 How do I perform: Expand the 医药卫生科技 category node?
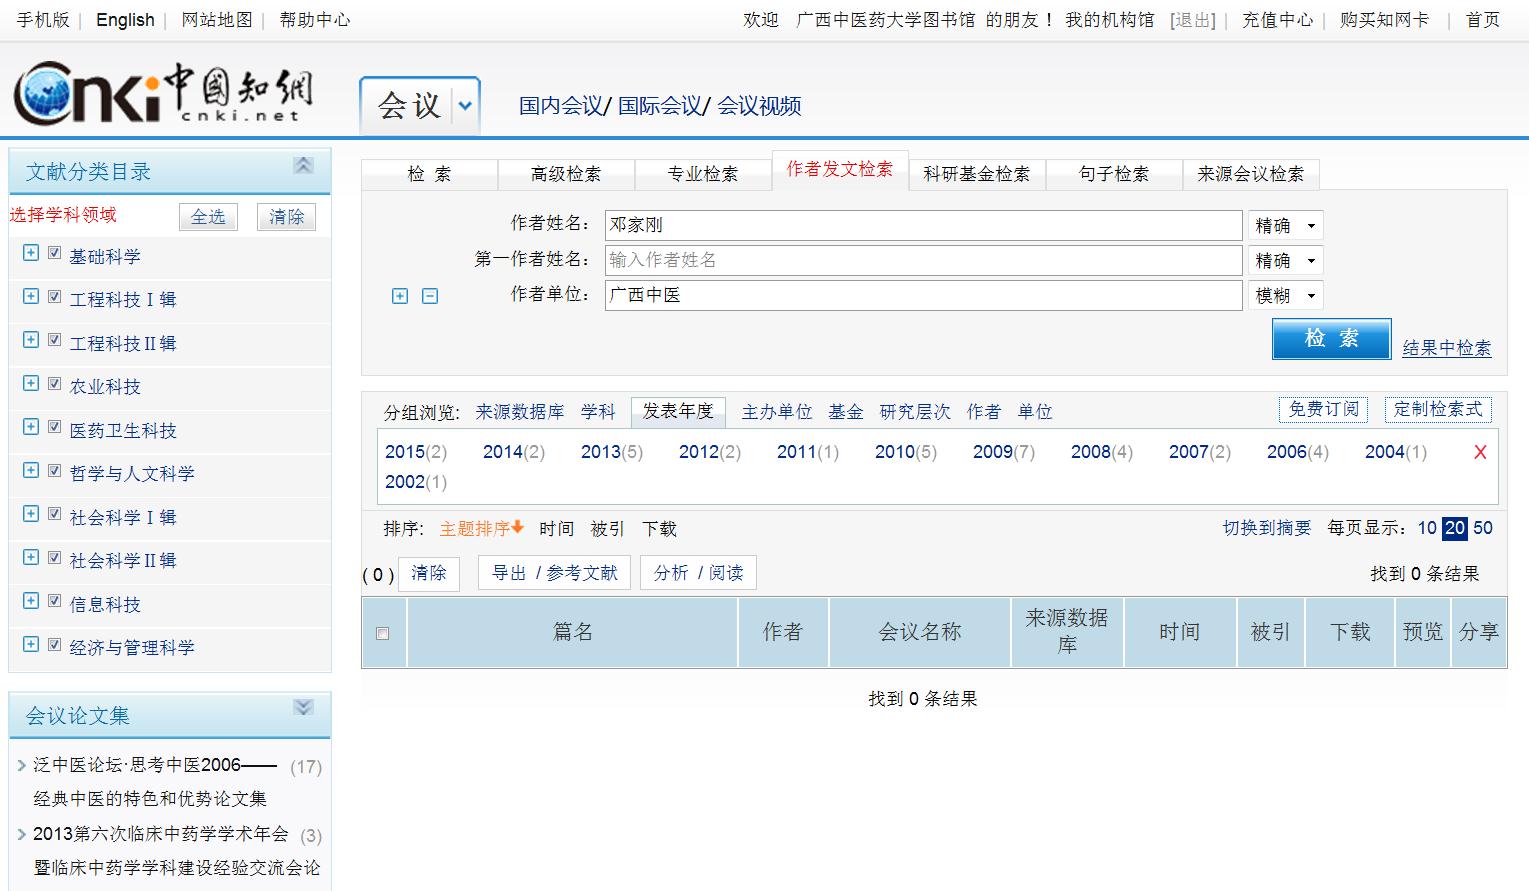tap(31, 428)
